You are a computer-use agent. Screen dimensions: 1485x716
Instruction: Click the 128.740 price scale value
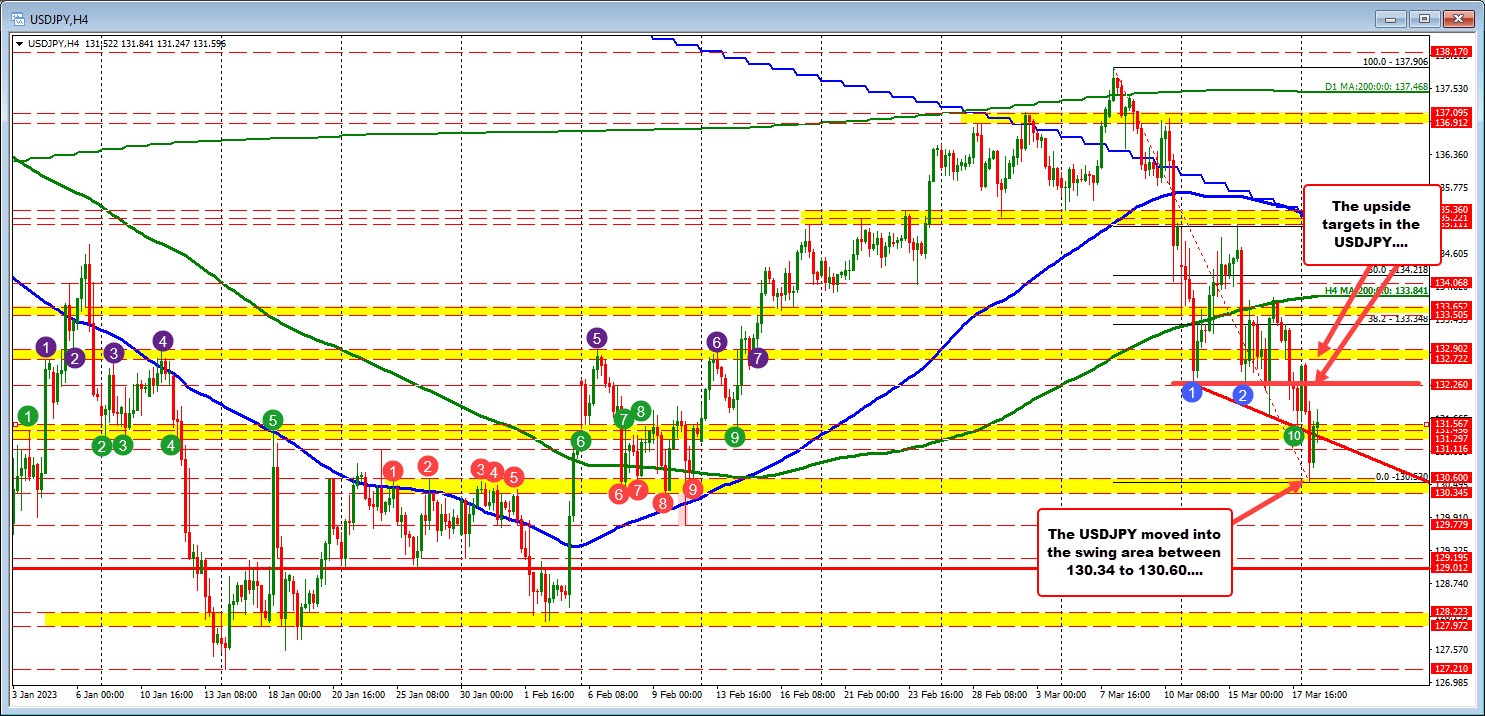(x=1450, y=582)
